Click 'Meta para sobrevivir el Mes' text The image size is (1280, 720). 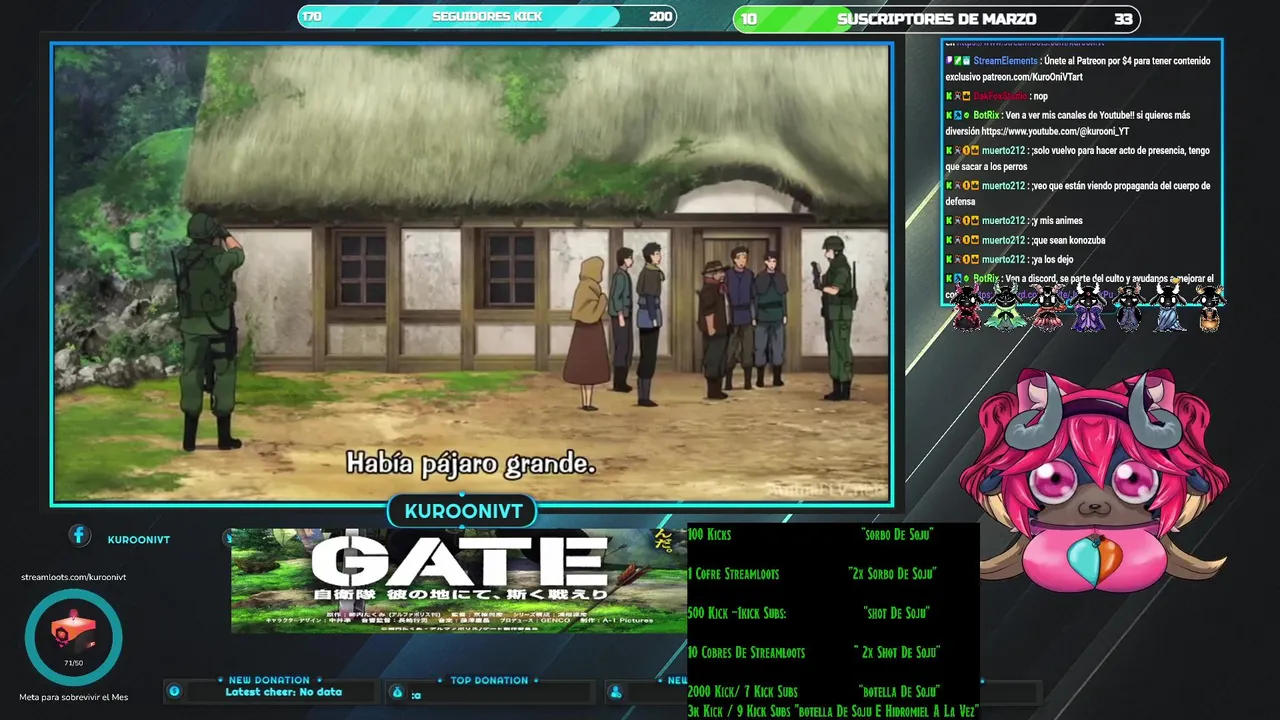coord(73,697)
